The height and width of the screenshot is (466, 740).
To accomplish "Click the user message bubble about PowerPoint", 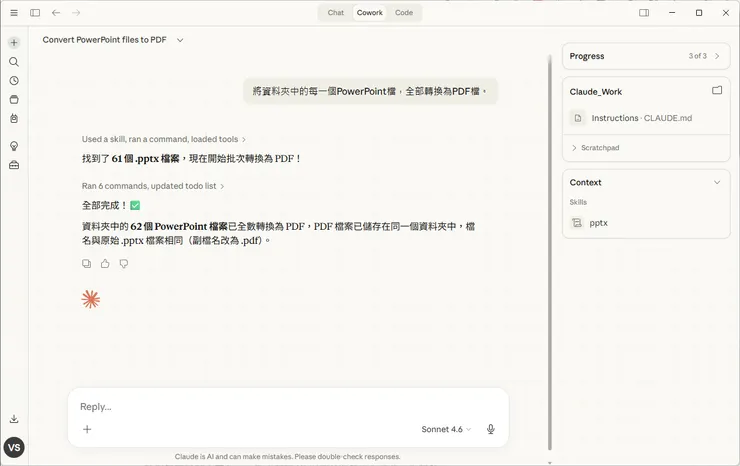I will pyautogui.click(x=370, y=91).
